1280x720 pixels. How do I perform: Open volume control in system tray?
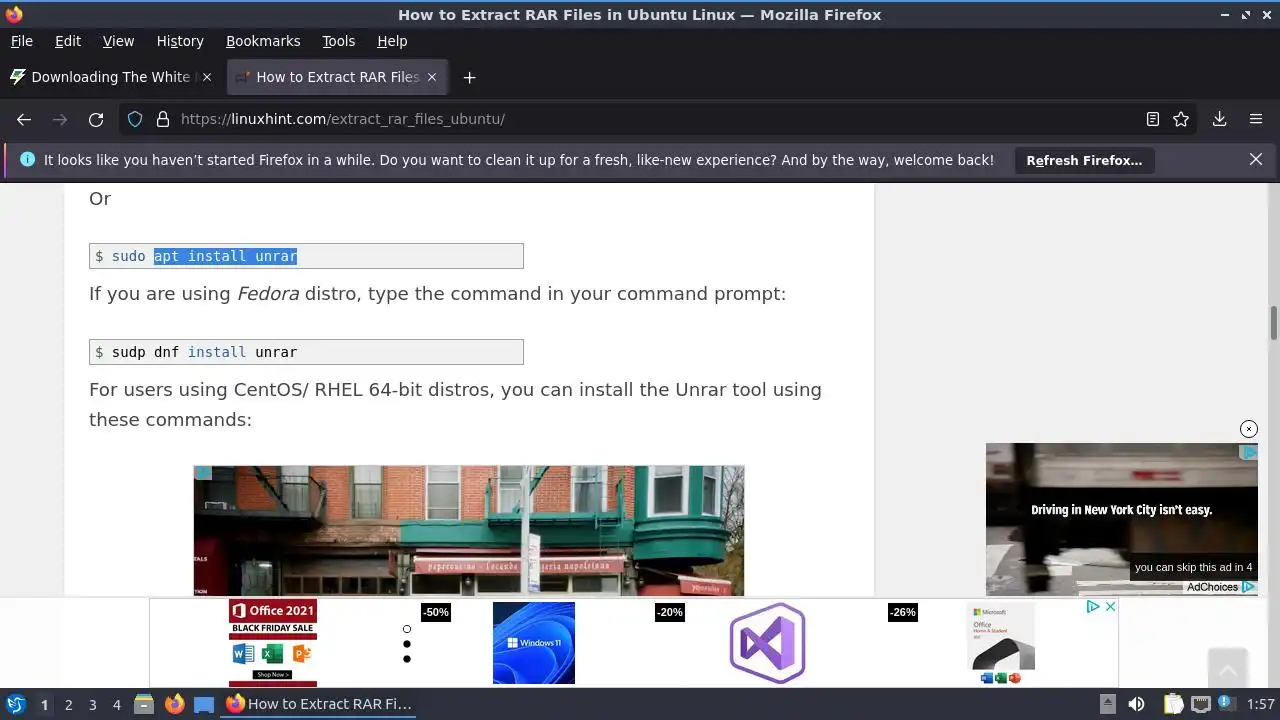[1136, 704]
